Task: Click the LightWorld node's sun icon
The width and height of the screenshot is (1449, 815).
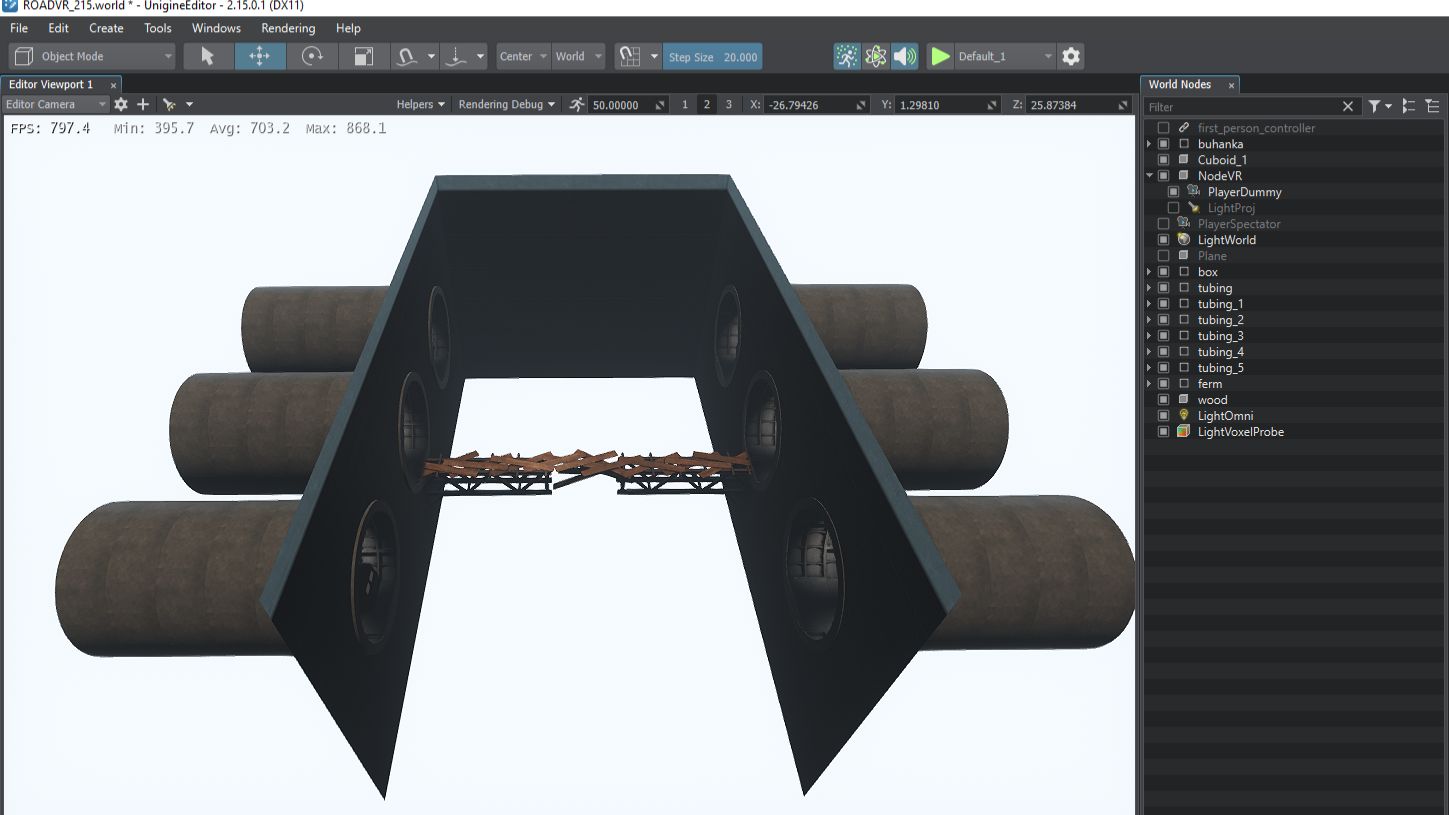Action: (x=1184, y=240)
